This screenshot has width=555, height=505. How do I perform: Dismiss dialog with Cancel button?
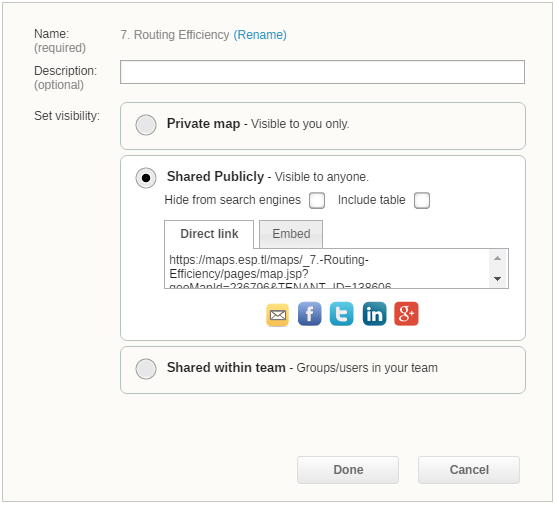point(469,470)
